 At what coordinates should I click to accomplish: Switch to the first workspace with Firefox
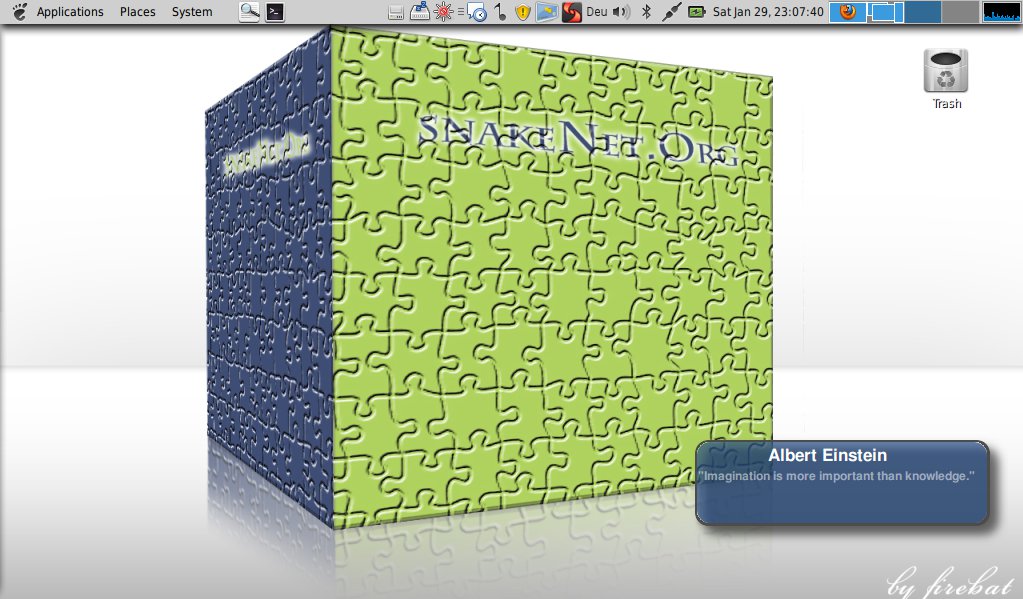[847, 12]
